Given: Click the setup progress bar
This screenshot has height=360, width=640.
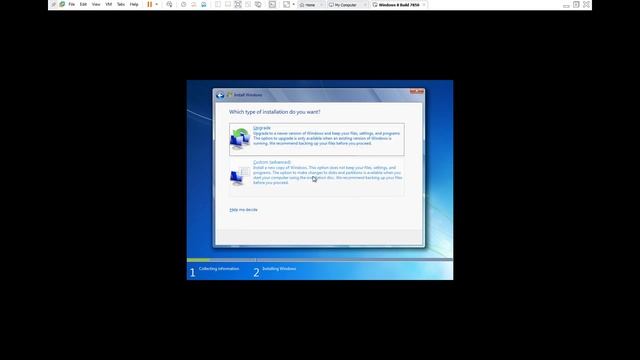Looking at the screenshot, I should (320, 260).
